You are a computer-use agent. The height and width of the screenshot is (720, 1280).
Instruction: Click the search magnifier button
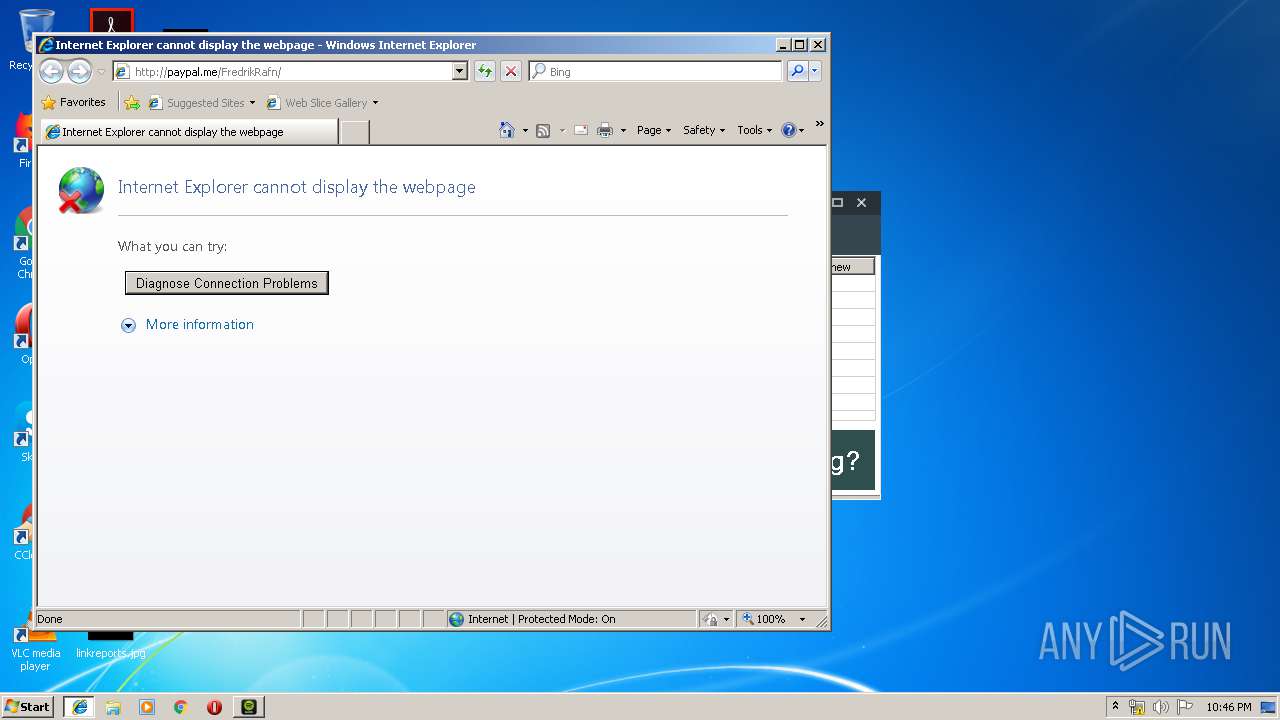797,71
